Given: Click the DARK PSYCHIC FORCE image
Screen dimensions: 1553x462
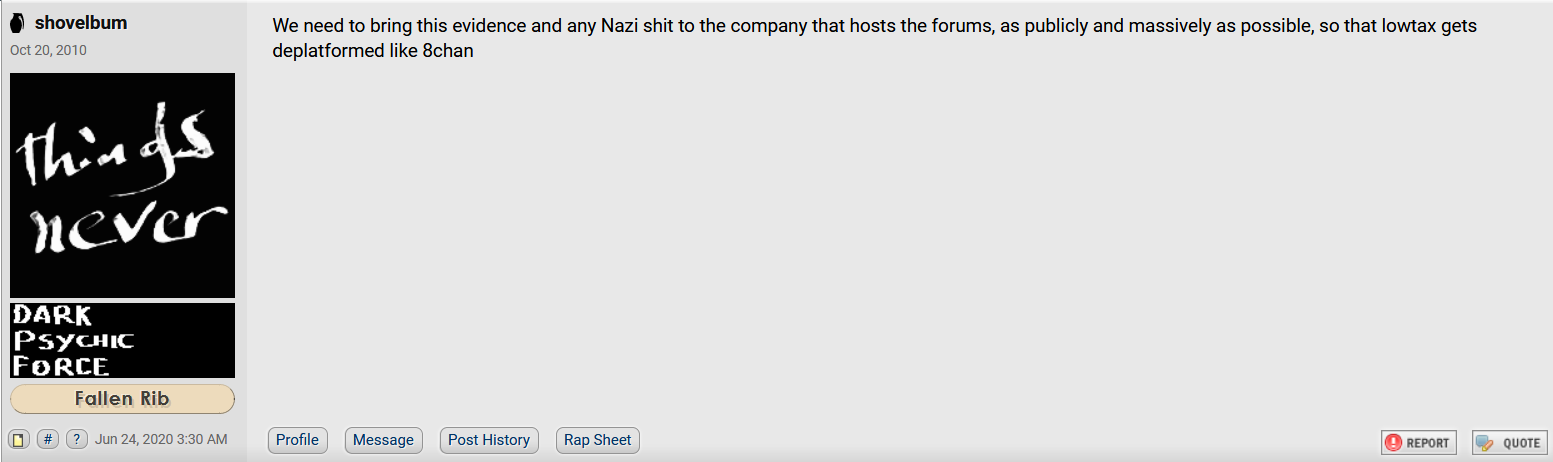Looking at the screenshot, I should [x=122, y=340].
